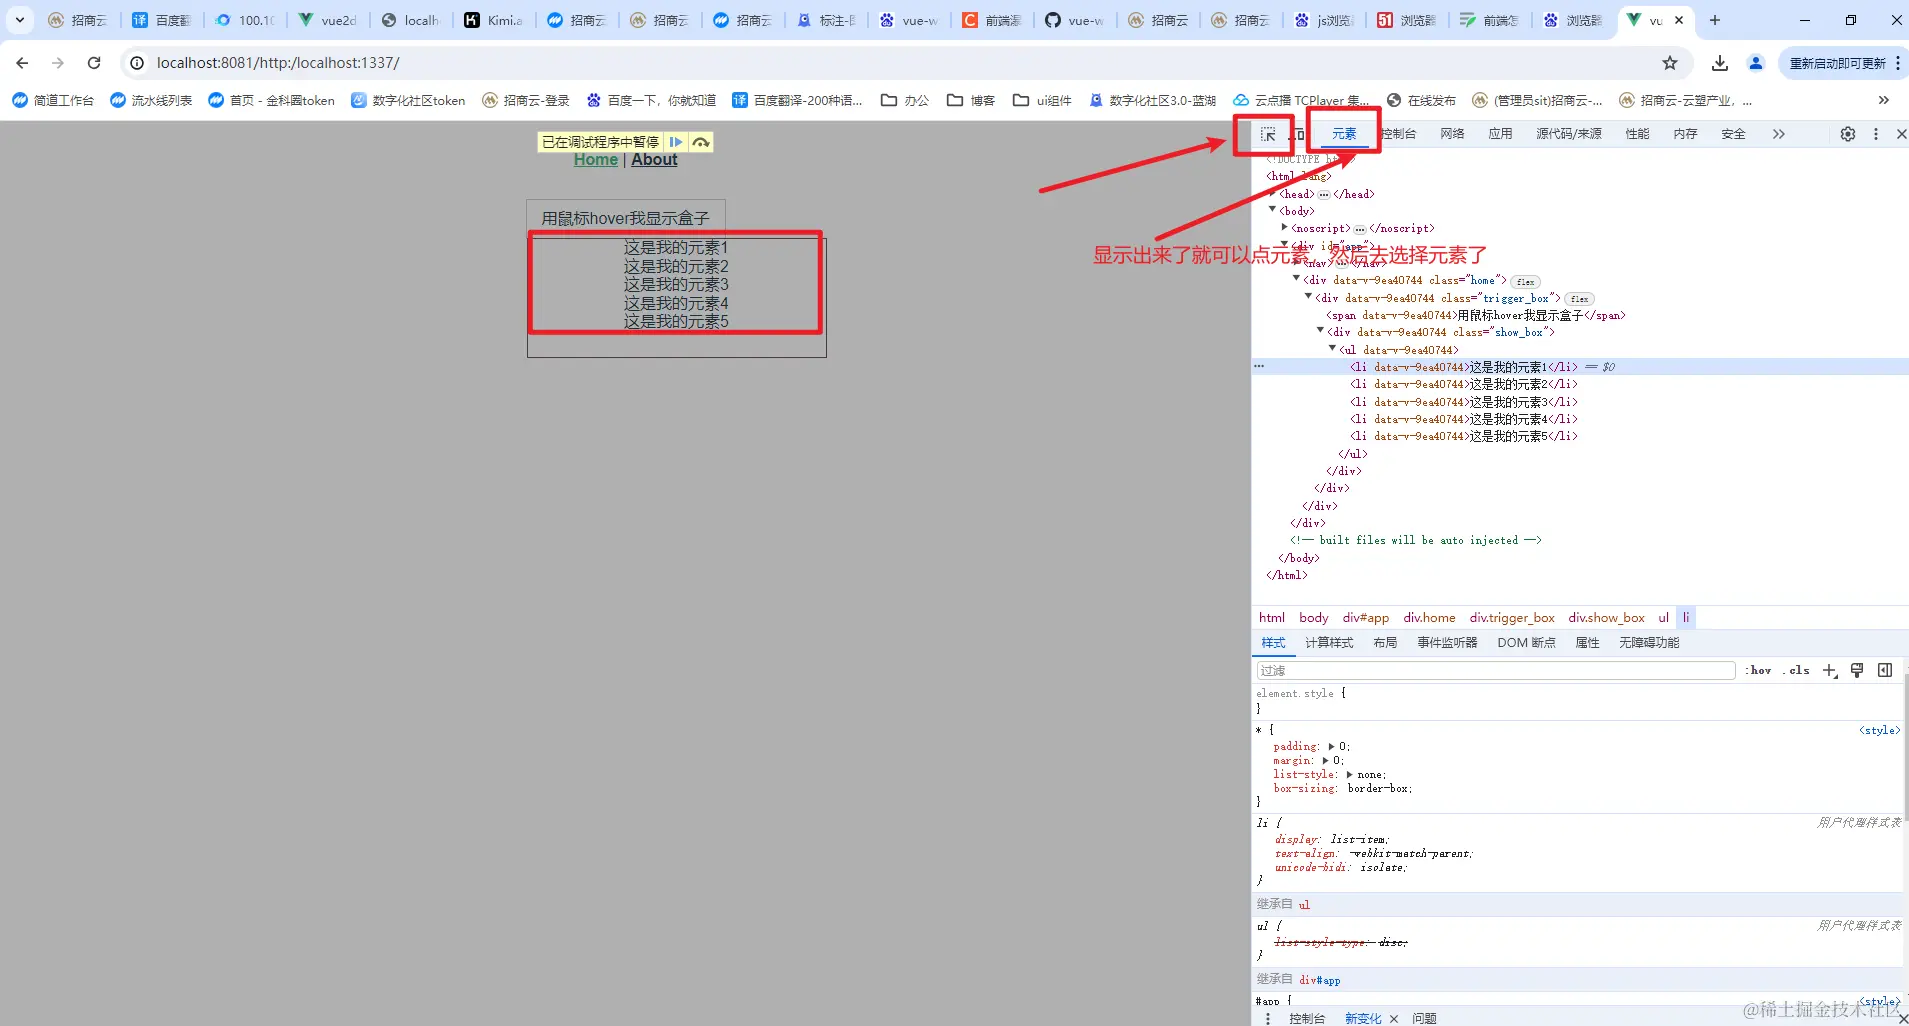The image size is (1909, 1026).
Task: Open the 布局 styles subtab
Action: pyautogui.click(x=1385, y=643)
